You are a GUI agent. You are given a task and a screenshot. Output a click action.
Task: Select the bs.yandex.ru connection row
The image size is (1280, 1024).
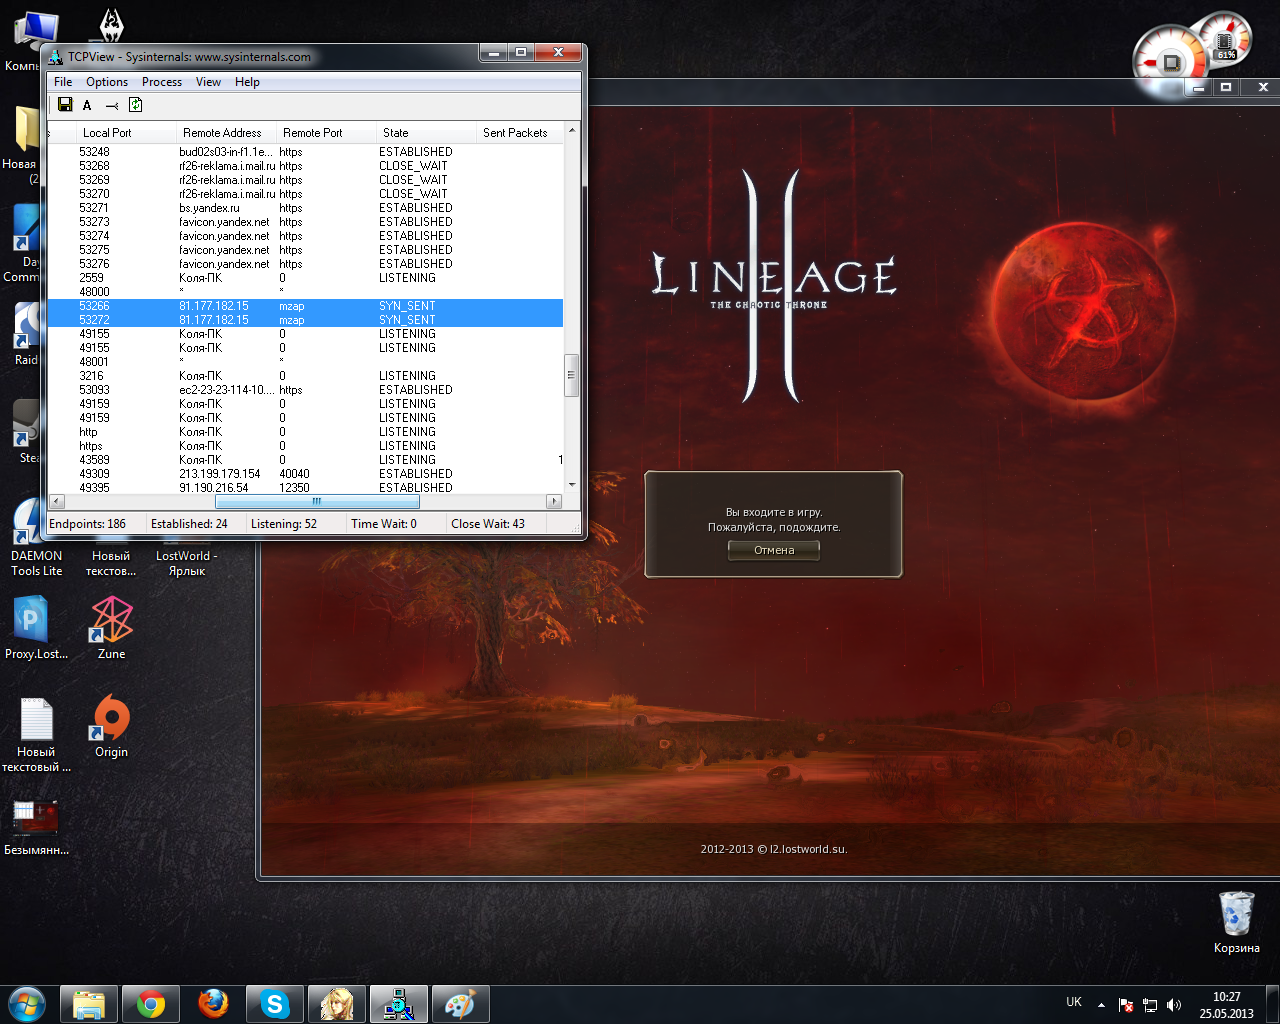click(x=305, y=208)
